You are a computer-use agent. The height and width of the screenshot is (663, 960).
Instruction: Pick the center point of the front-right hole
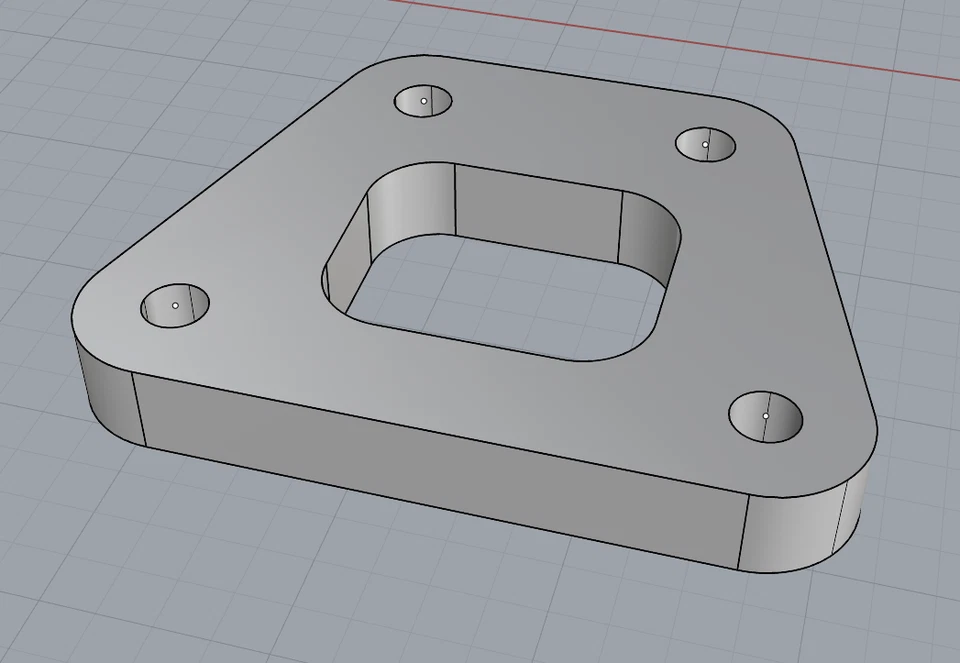(765, 416)
